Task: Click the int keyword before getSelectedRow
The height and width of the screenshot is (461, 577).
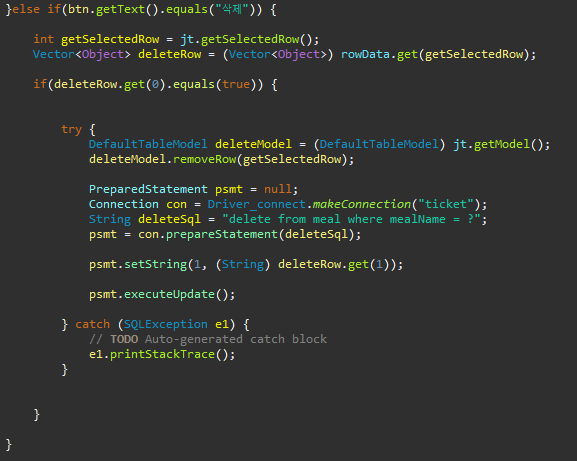Action: point(43,39)
